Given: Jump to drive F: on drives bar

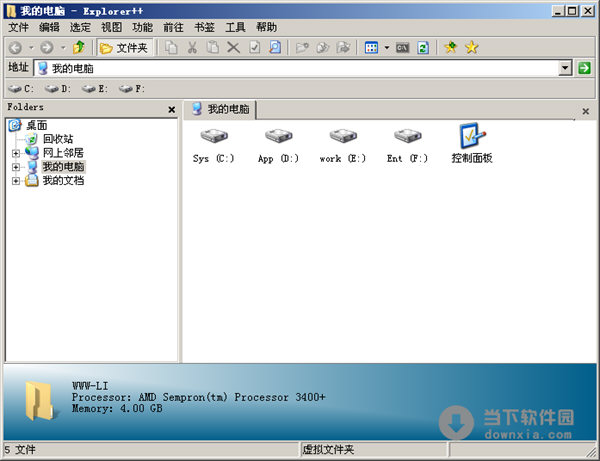Looking at the screenshot, I should 132,89.
